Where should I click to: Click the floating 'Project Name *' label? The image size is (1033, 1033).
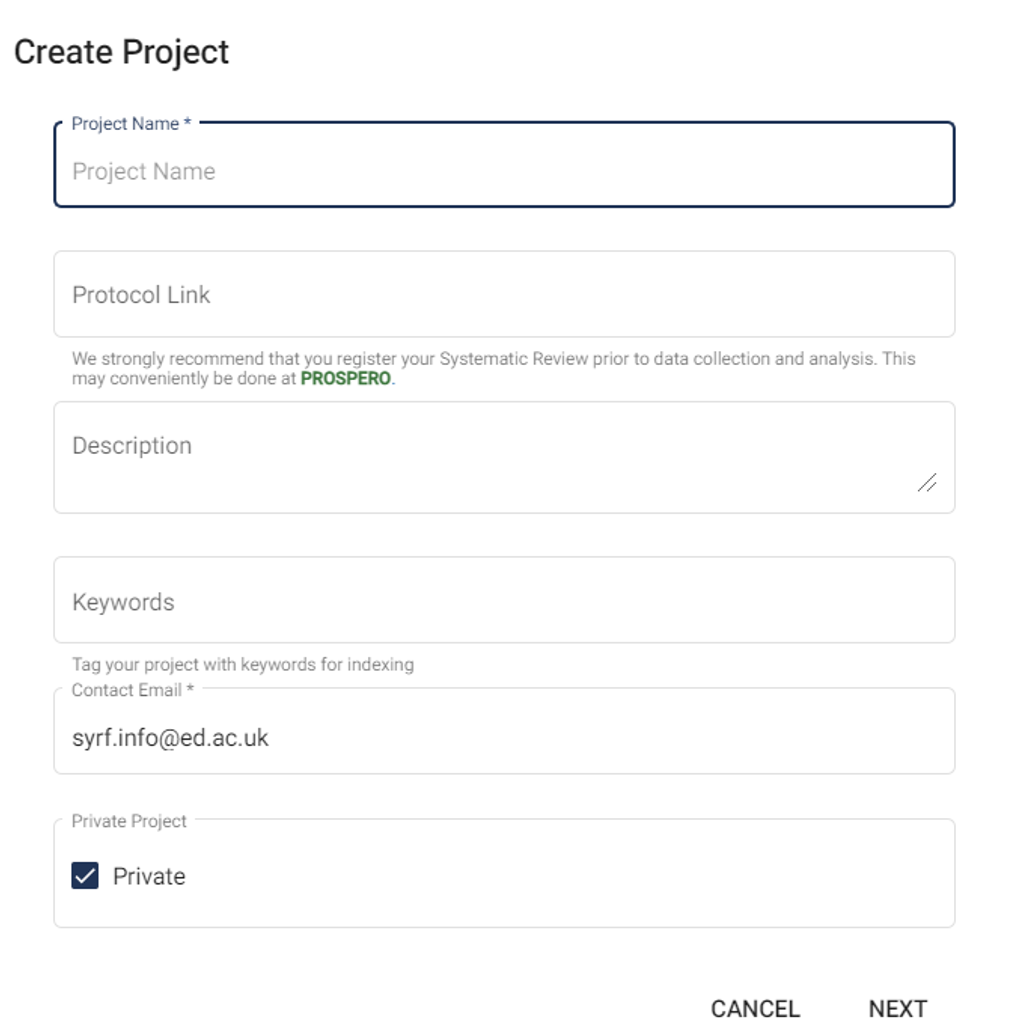(131, 124)
